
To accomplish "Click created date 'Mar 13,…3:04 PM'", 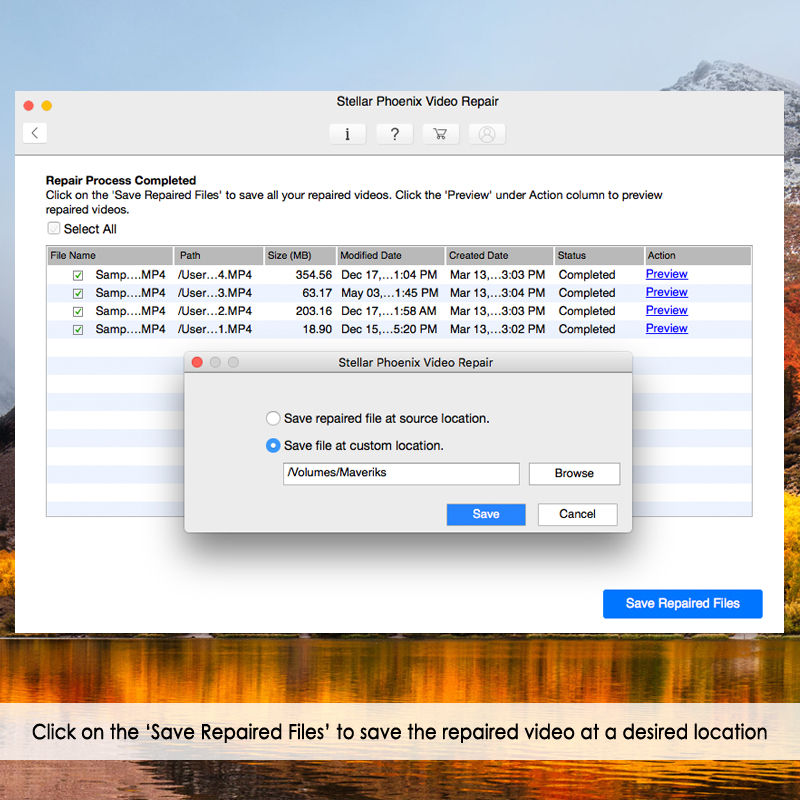I will tap(497, 293).
